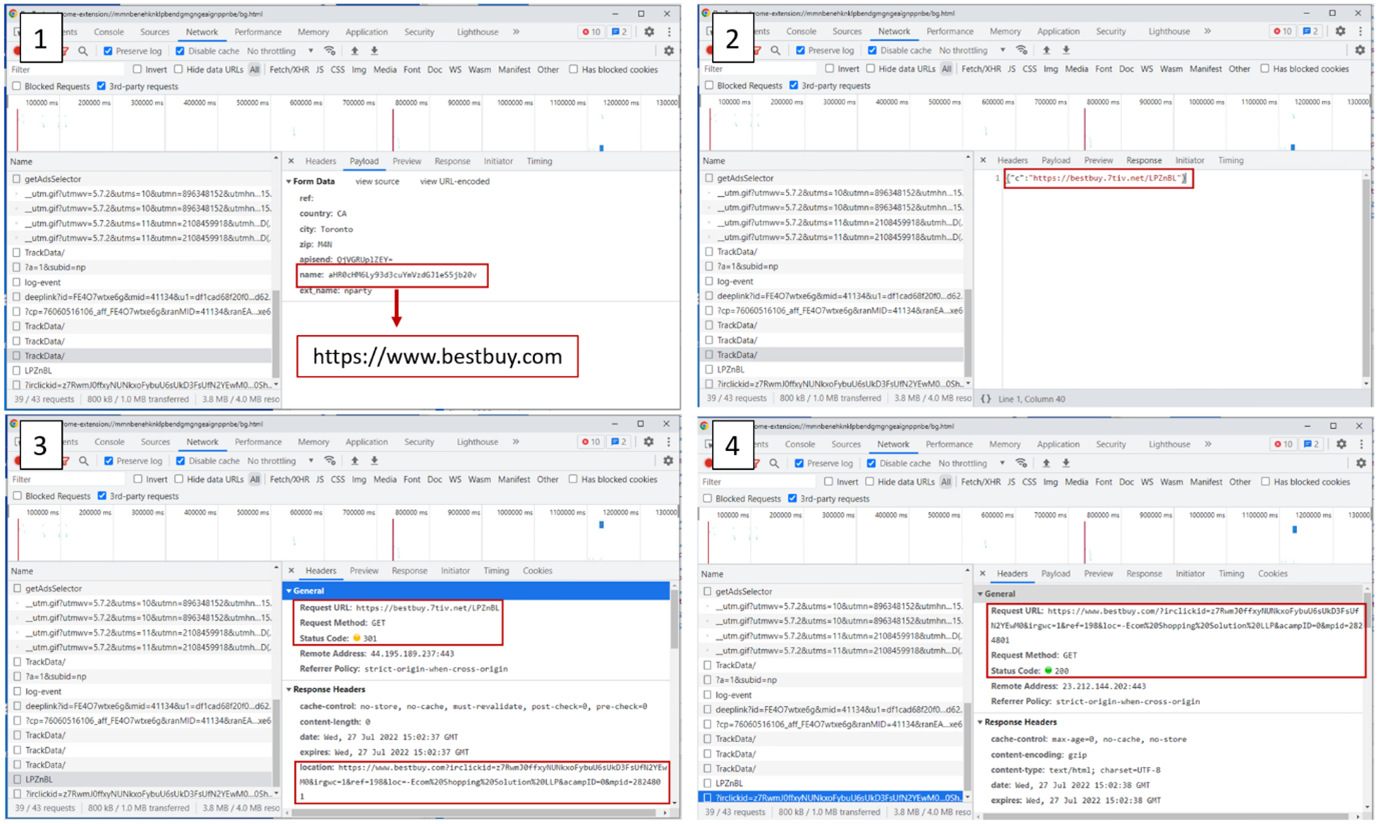
Task: Click the blue issues badge in window 1
Action: (x=620, y=32)
